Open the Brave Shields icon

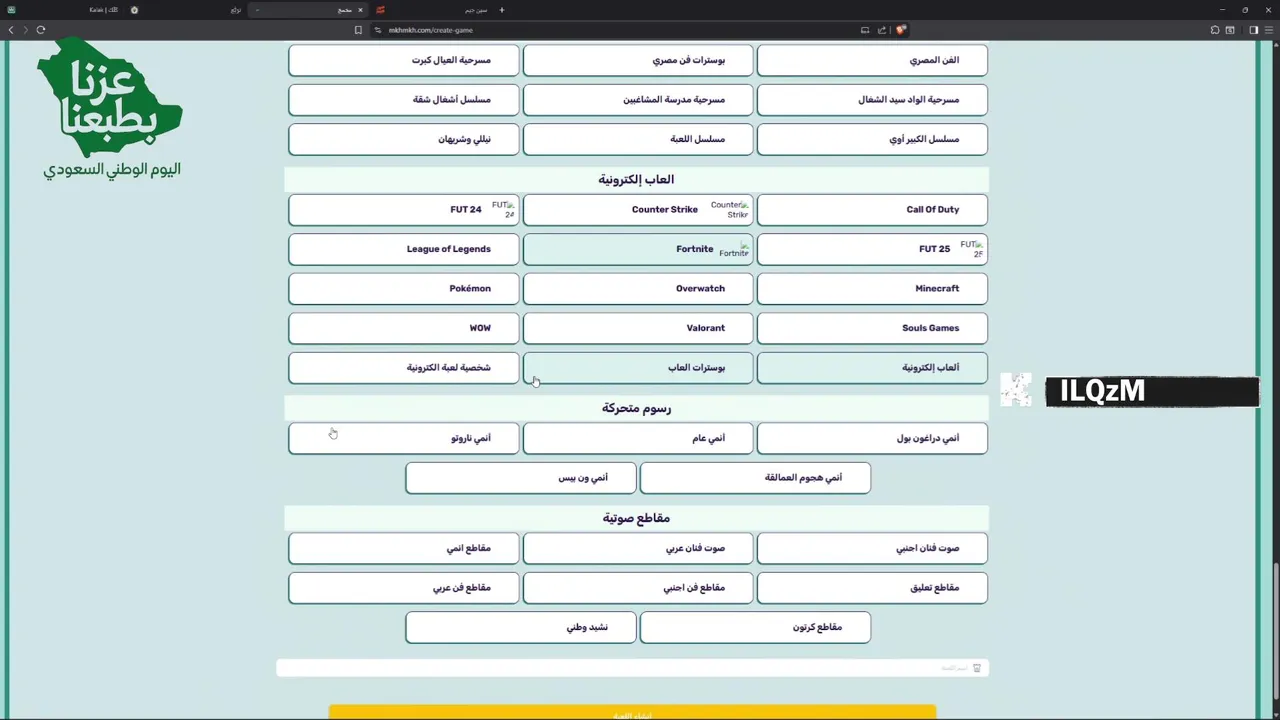tap(901, 30)
